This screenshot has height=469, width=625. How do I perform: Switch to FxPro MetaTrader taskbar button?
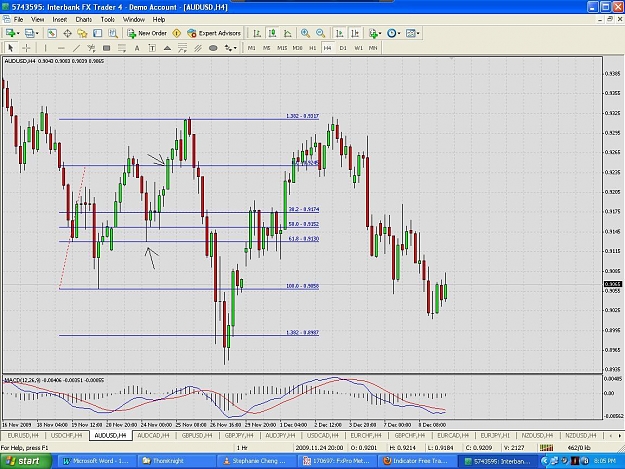[337, 461]
